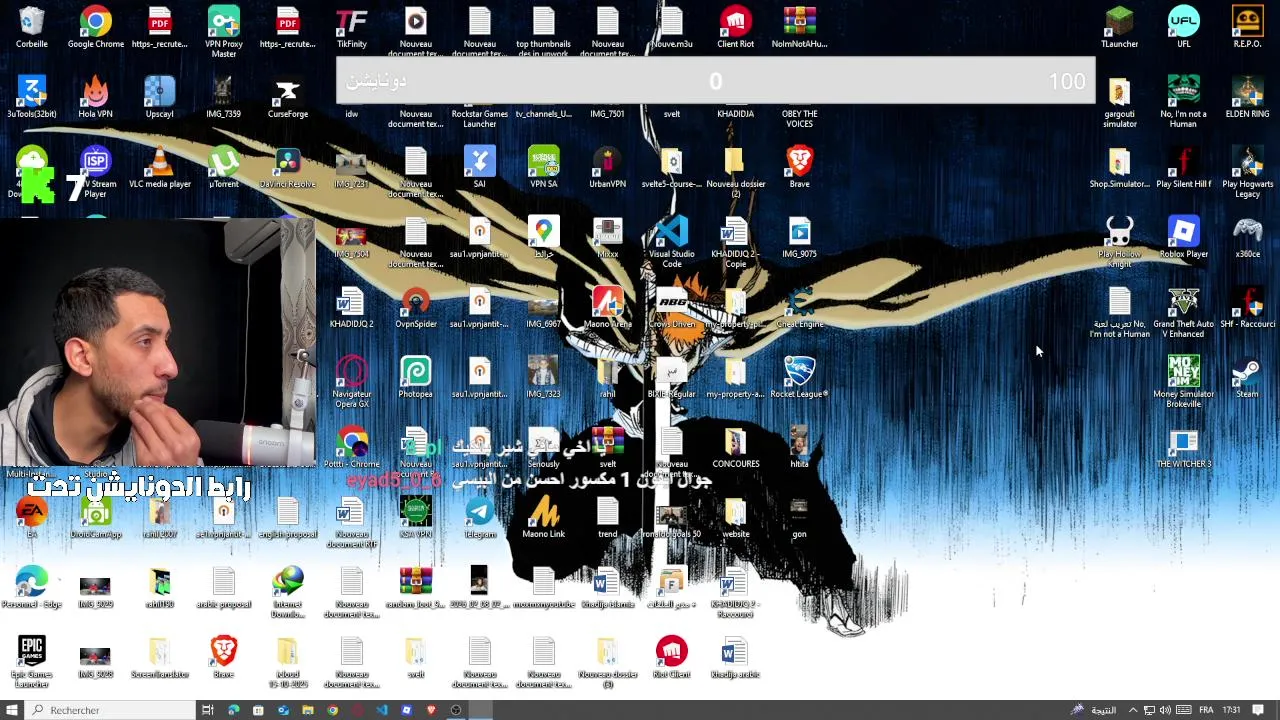Launch Steam desktop shortcut
Image resolution: width=1280 pixels, height=720 pixels.
[1248, 377]
